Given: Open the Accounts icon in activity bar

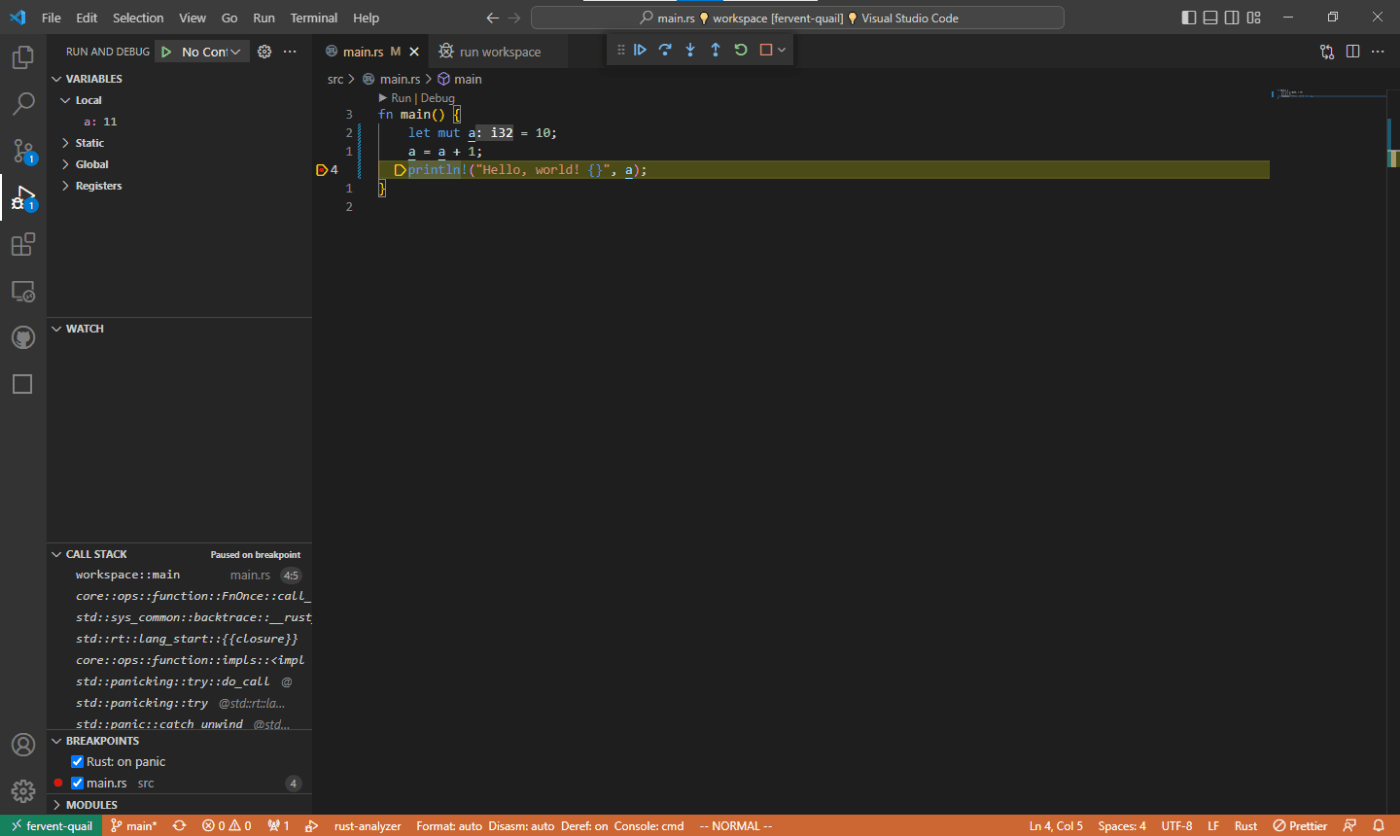Looking at the screenshot, I should (x=23, y=745).
